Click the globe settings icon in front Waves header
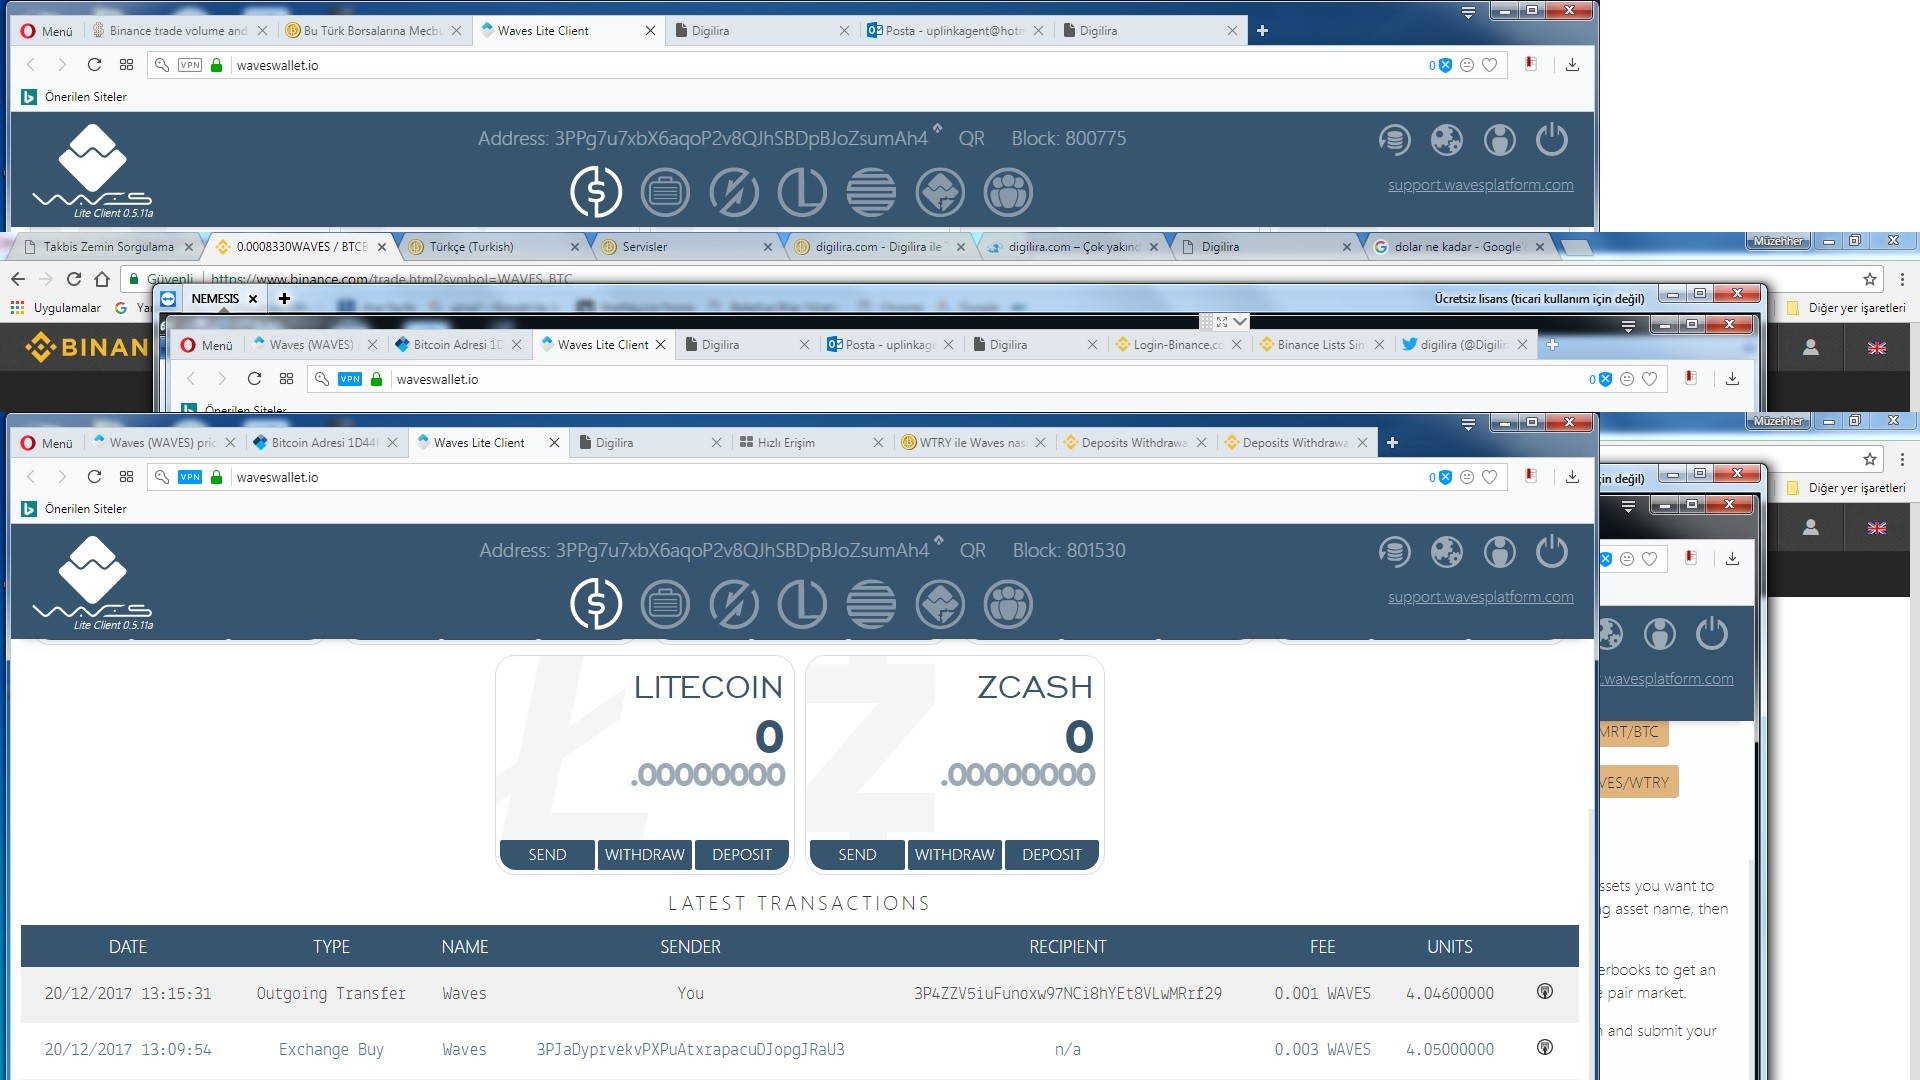The width and height of the screenshot is (1920, 1080). click(1446, 552)
